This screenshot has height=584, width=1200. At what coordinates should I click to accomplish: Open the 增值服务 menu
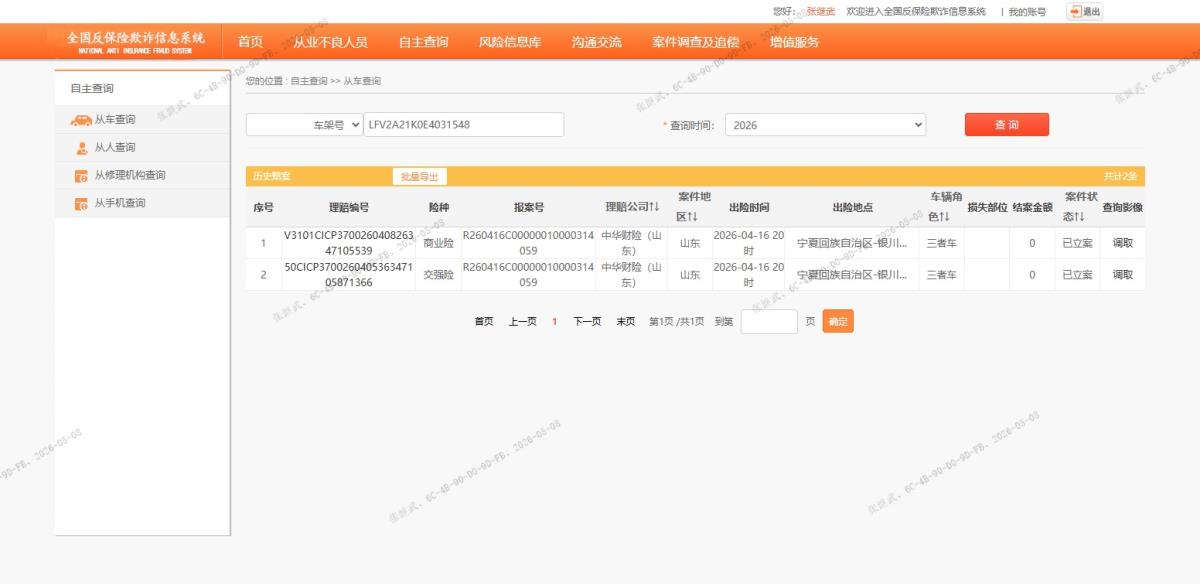point(795,42)
